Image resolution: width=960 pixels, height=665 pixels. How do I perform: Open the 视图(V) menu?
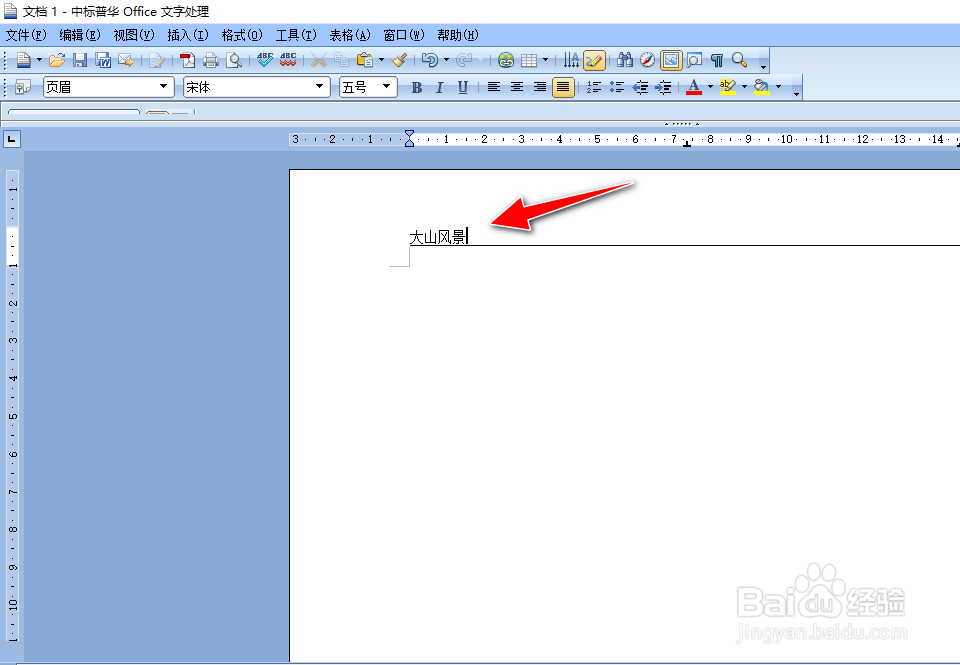tap(133, 36)
